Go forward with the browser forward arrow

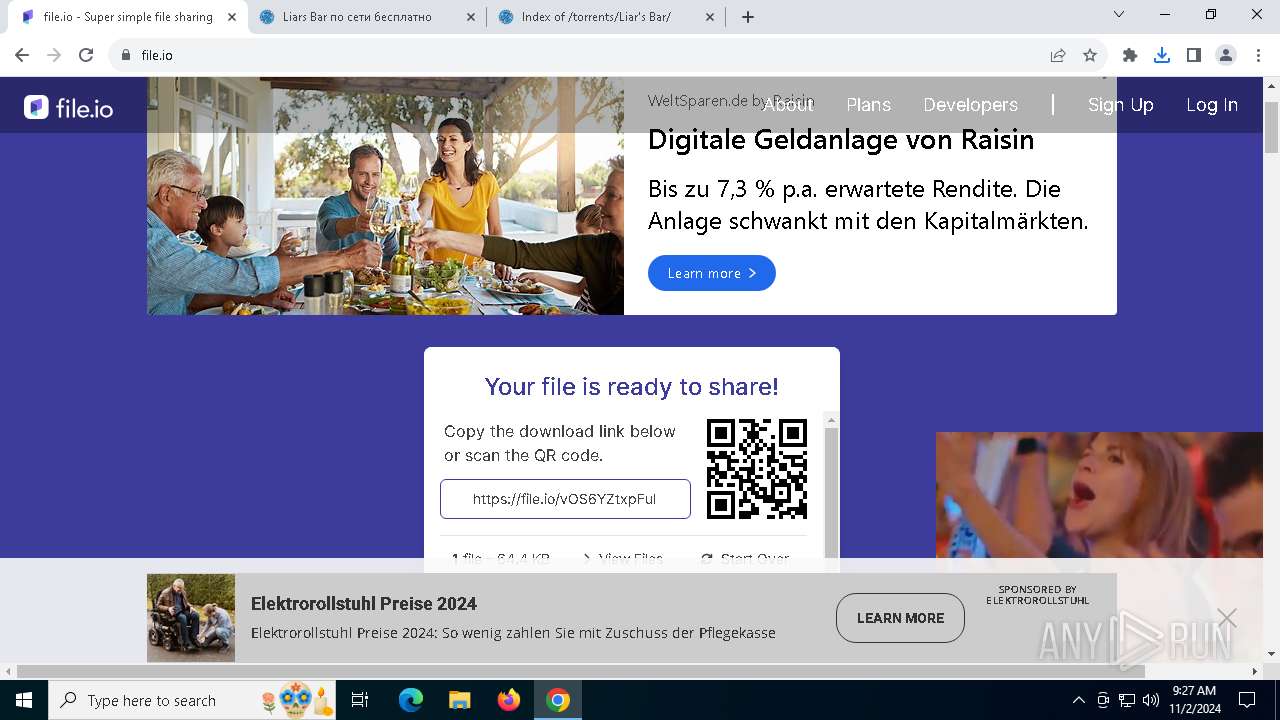54,55
